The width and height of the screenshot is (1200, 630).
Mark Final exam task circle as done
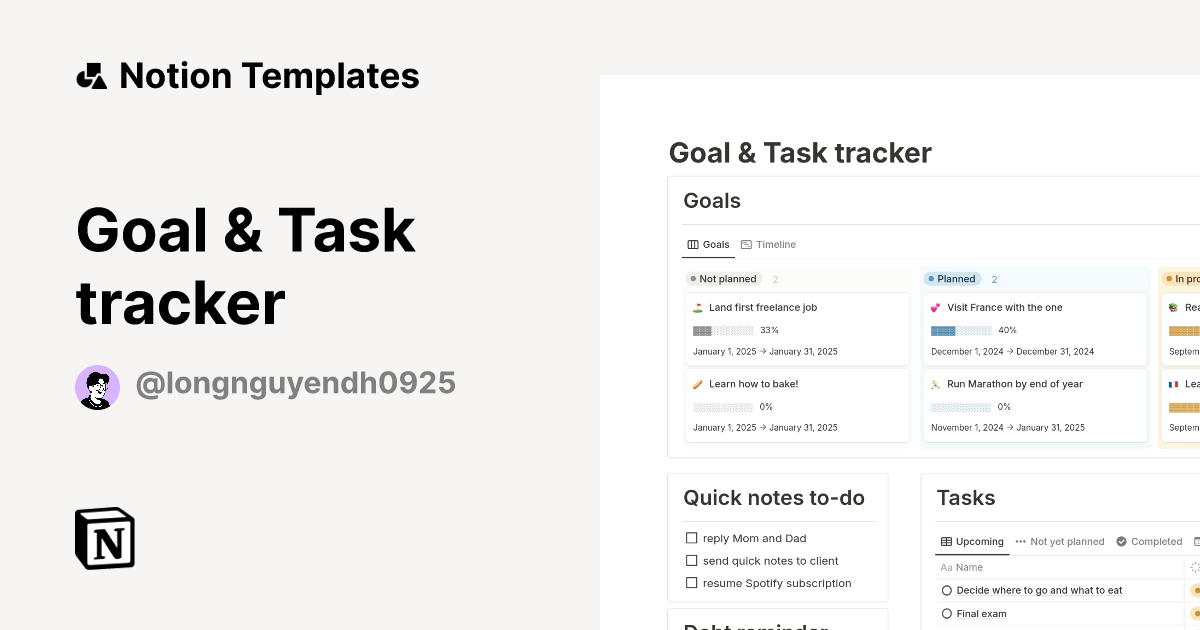pos(946,613)
